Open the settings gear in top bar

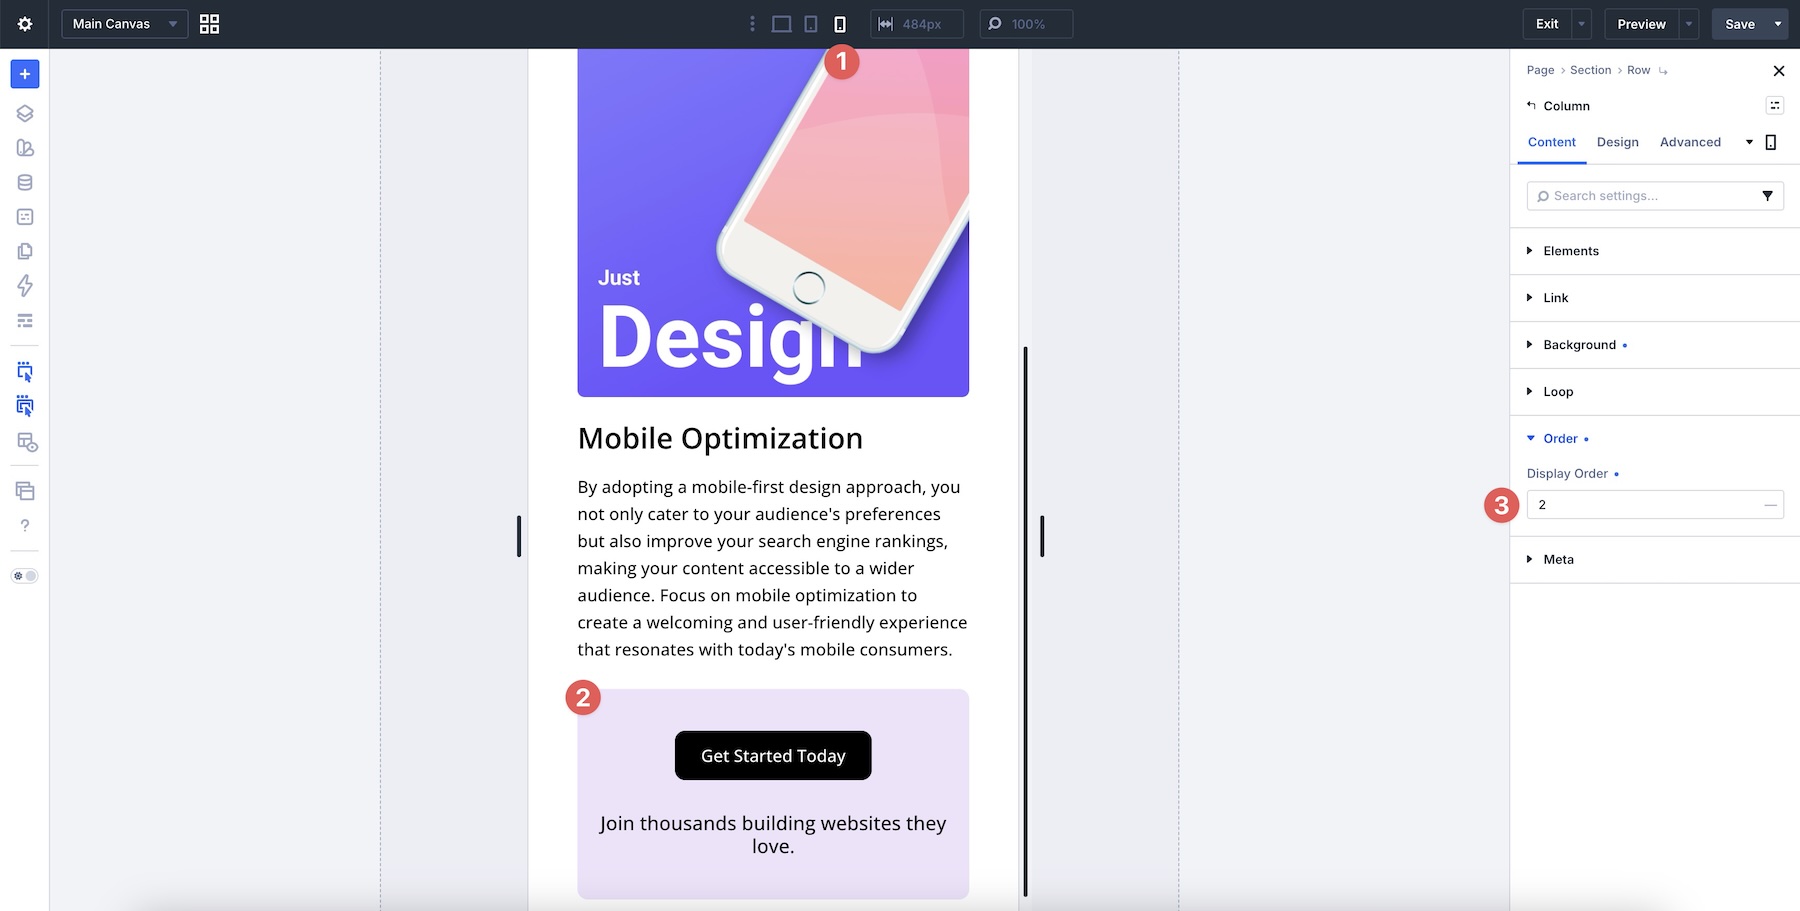[25, 24]
